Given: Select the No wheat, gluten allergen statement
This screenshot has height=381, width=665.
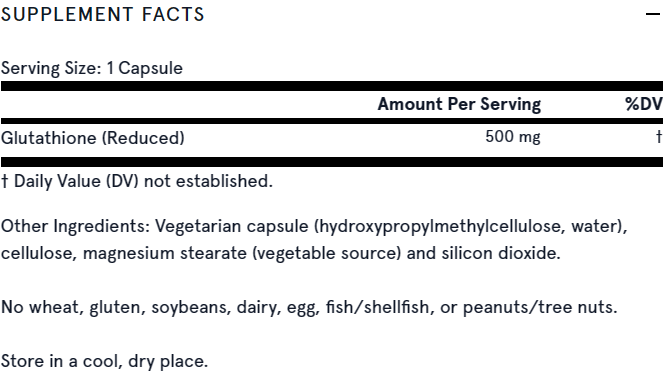Looking at the screenshot, I should coord(309,307).
